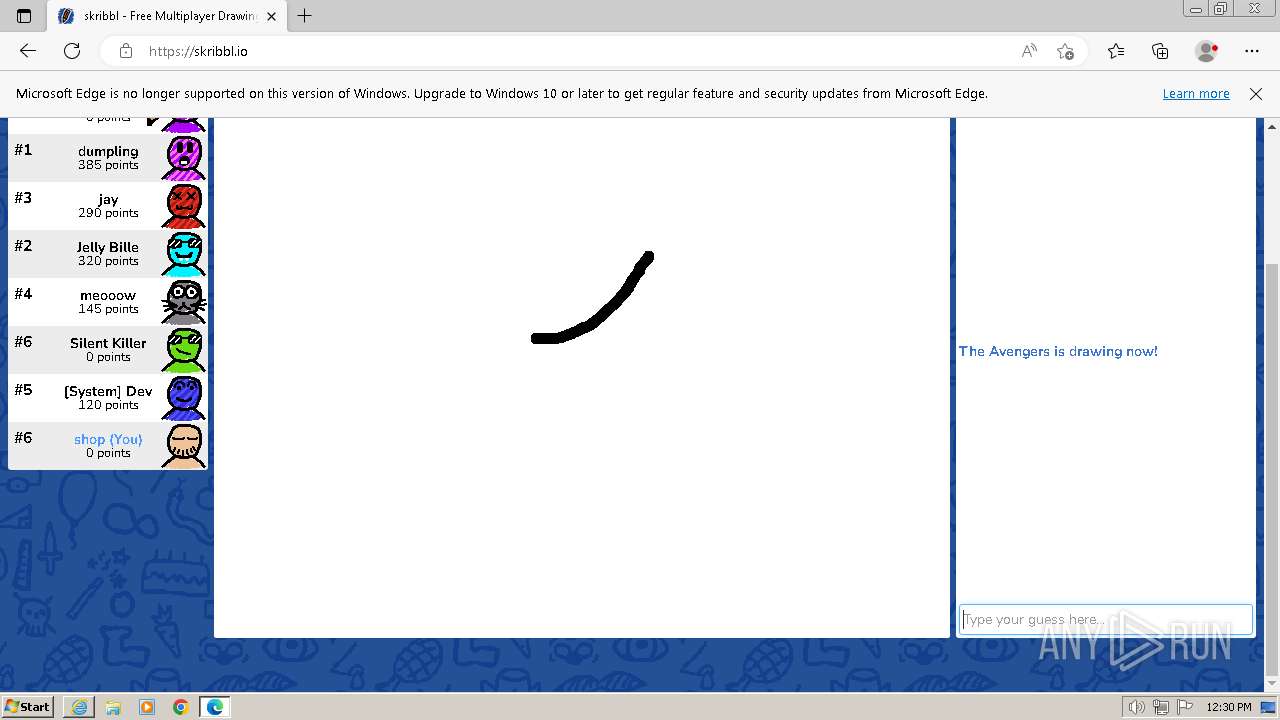Click 'The Avengers is drawing now!' message
Viewport: 1280px width, 720px height.
(x=1058, y=351)
